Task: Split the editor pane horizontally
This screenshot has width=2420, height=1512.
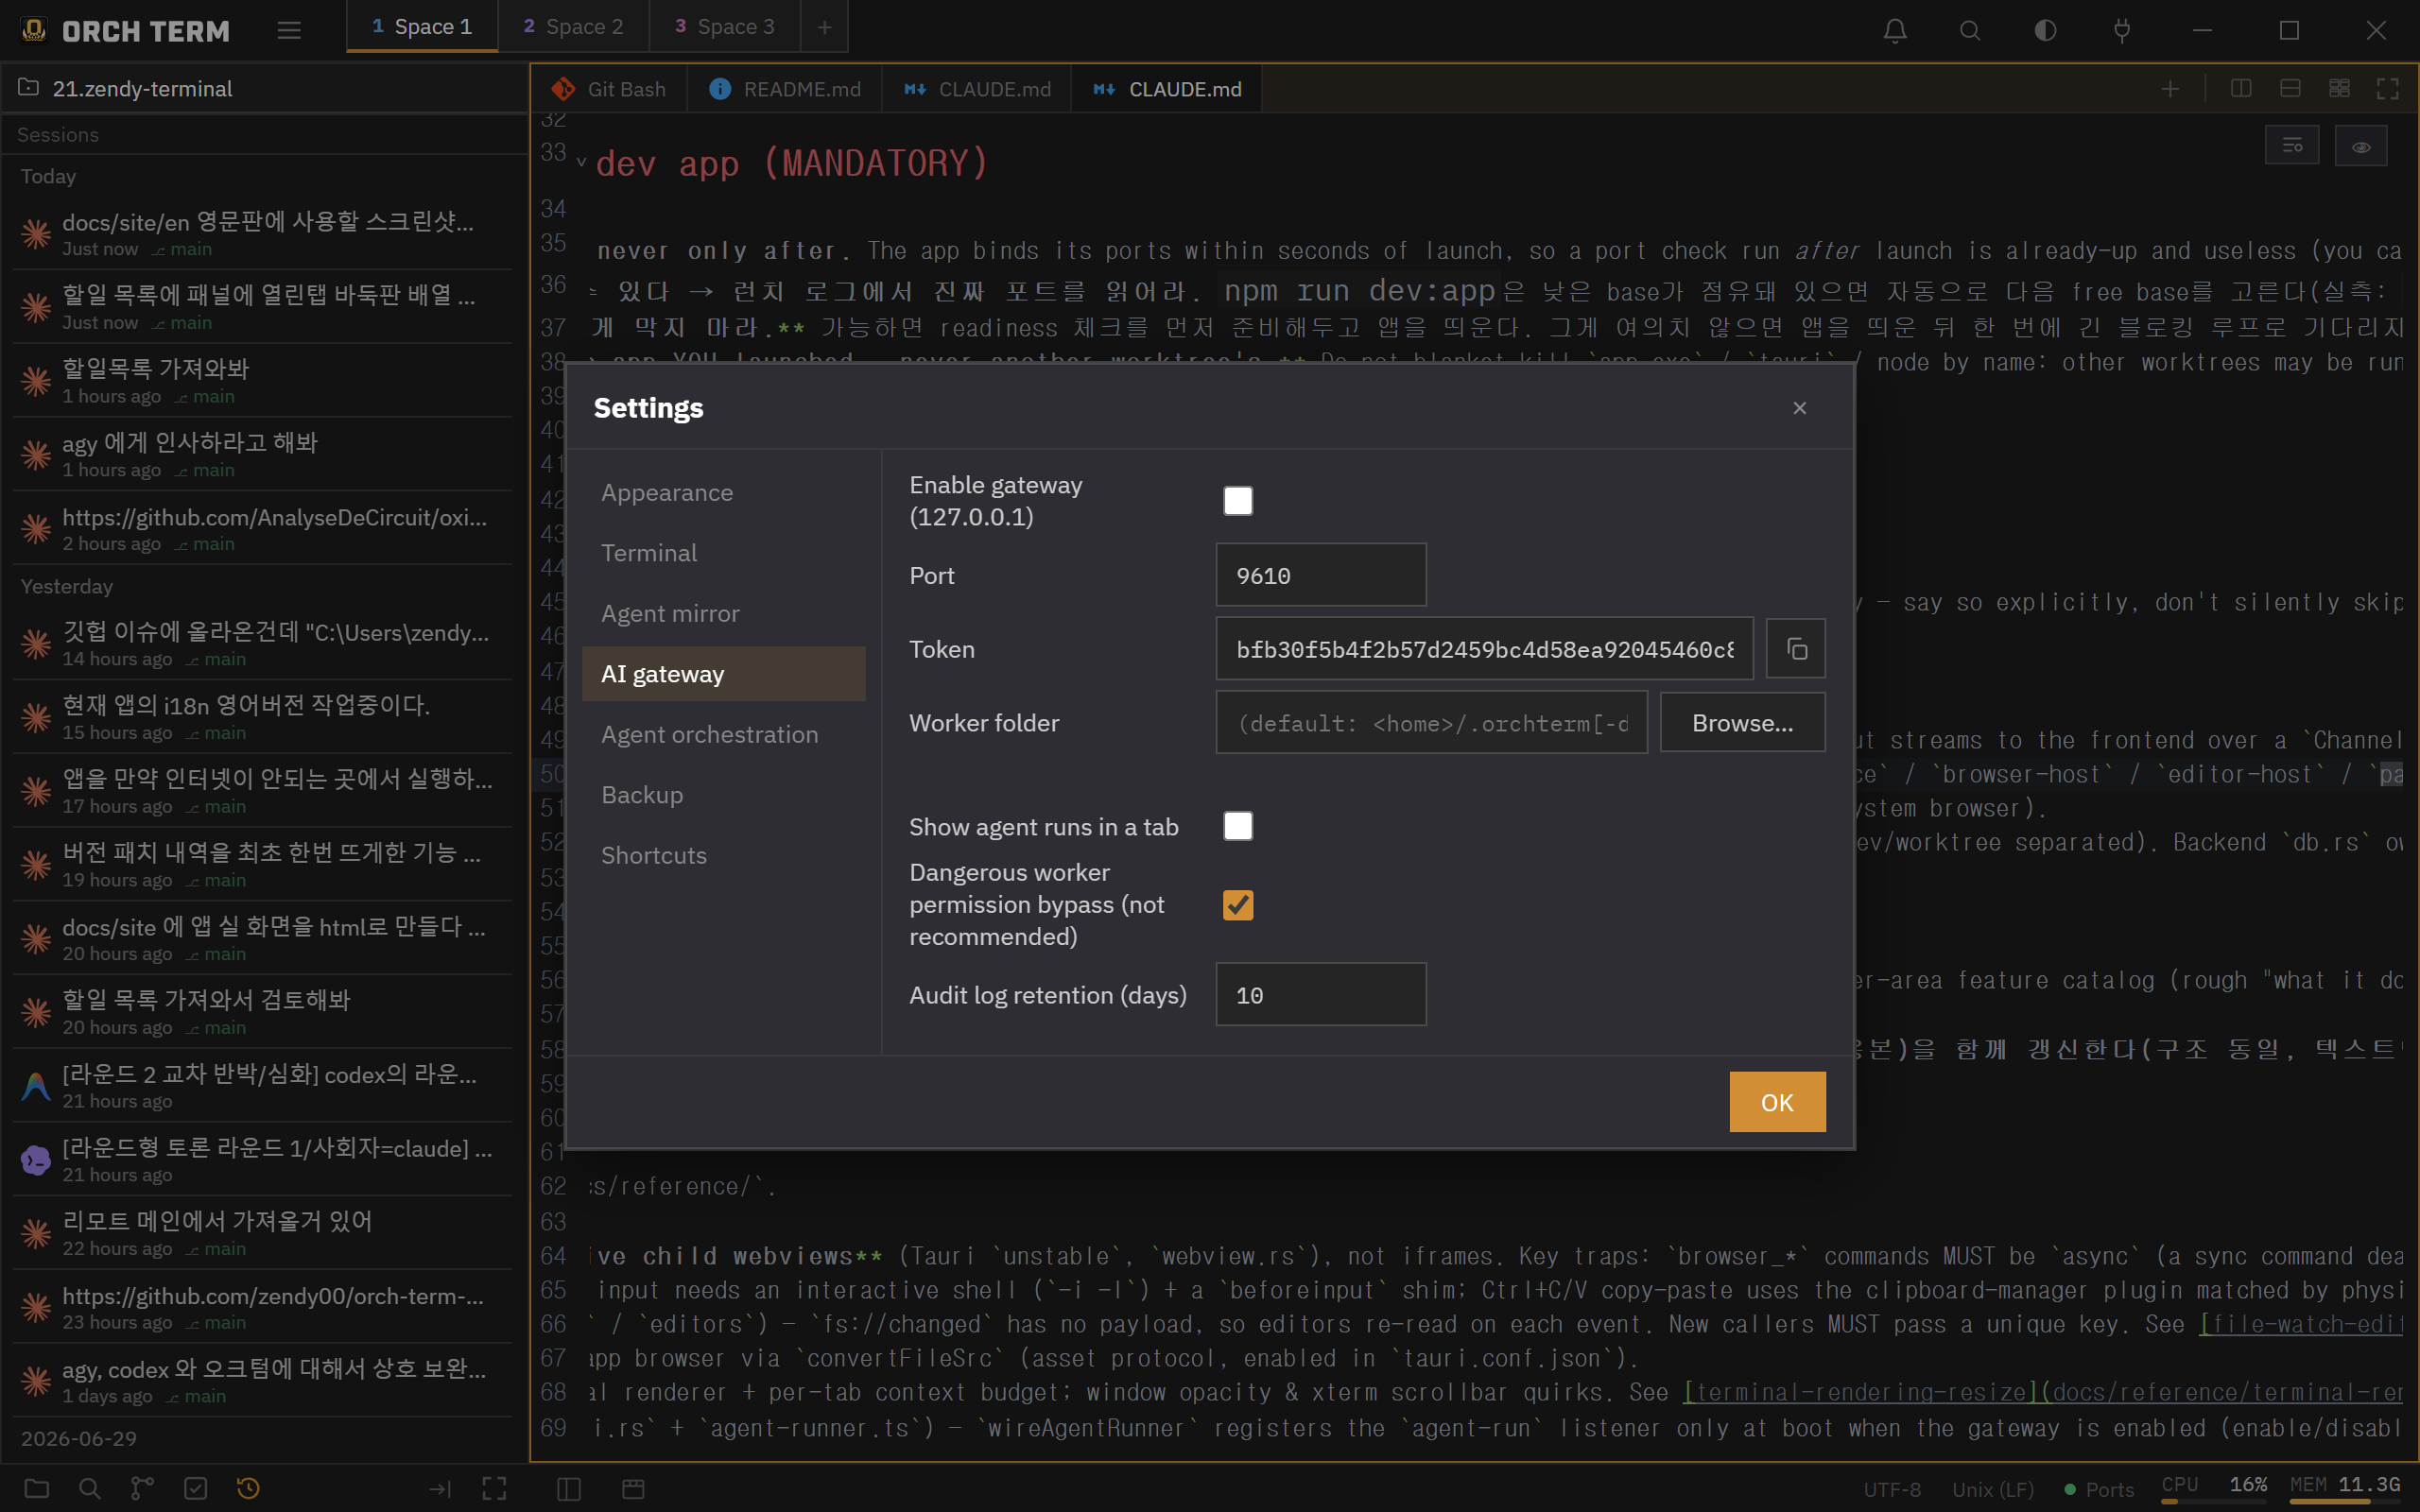Action: click(2290, 88)
